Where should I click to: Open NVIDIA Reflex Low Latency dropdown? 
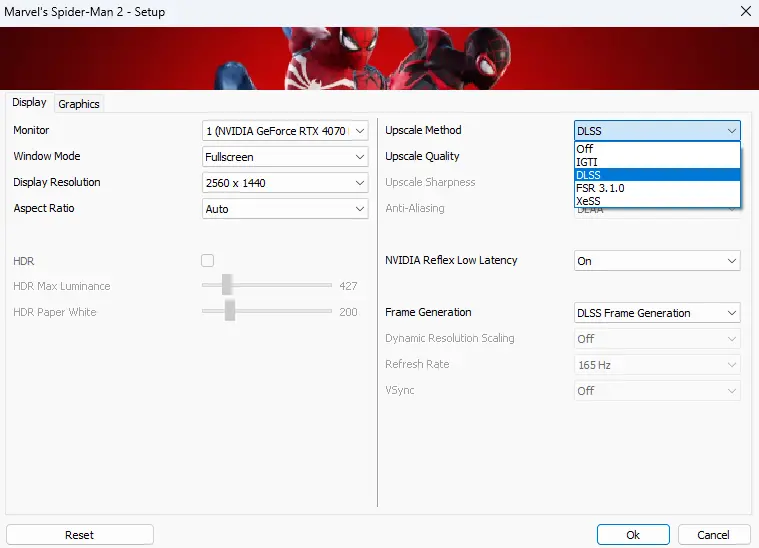point(657,261)
